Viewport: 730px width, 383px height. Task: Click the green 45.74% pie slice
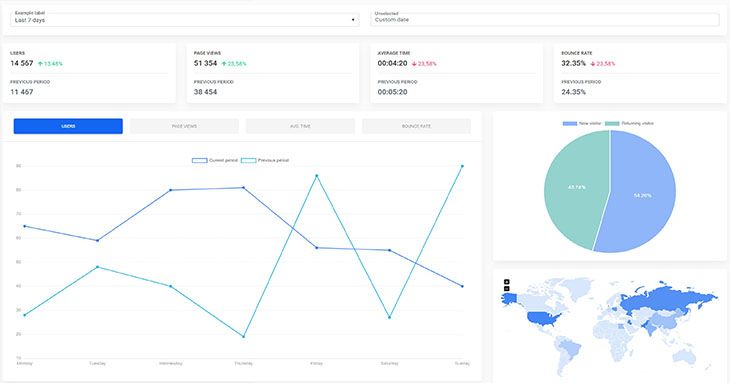(576, 187)
